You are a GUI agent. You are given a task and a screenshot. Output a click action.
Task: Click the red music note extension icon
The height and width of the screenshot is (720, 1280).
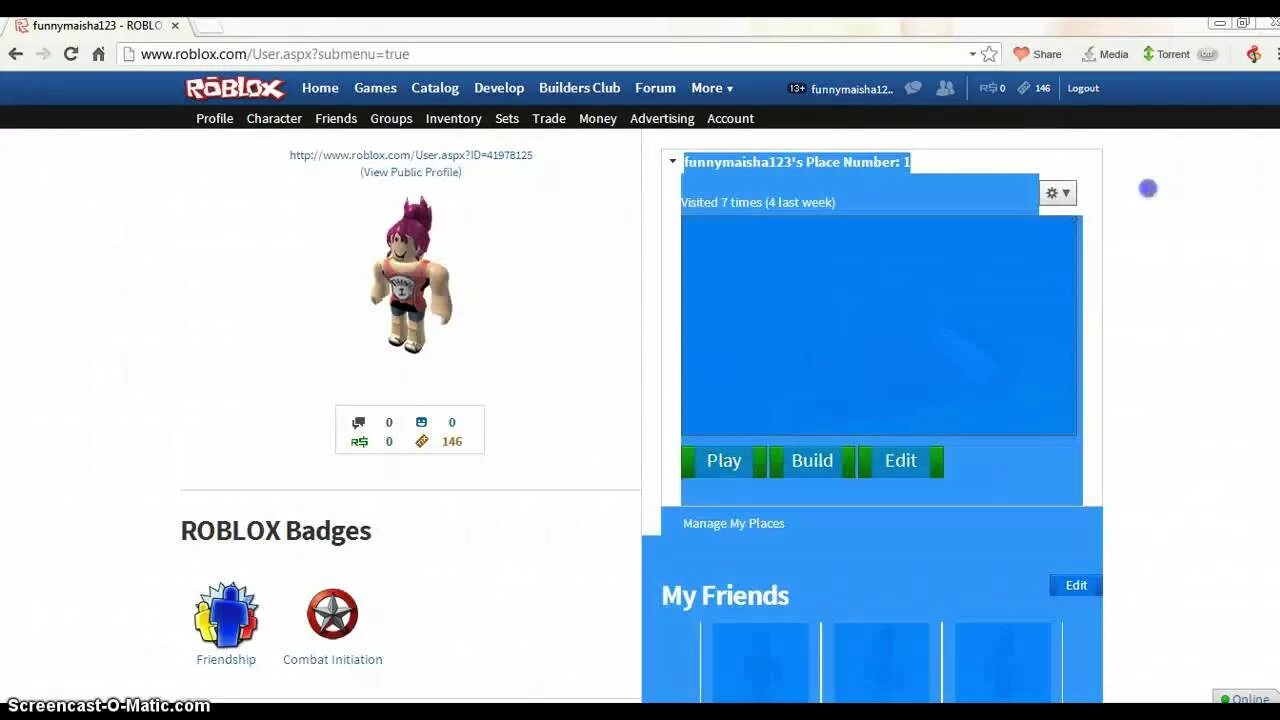[1254, 54]
